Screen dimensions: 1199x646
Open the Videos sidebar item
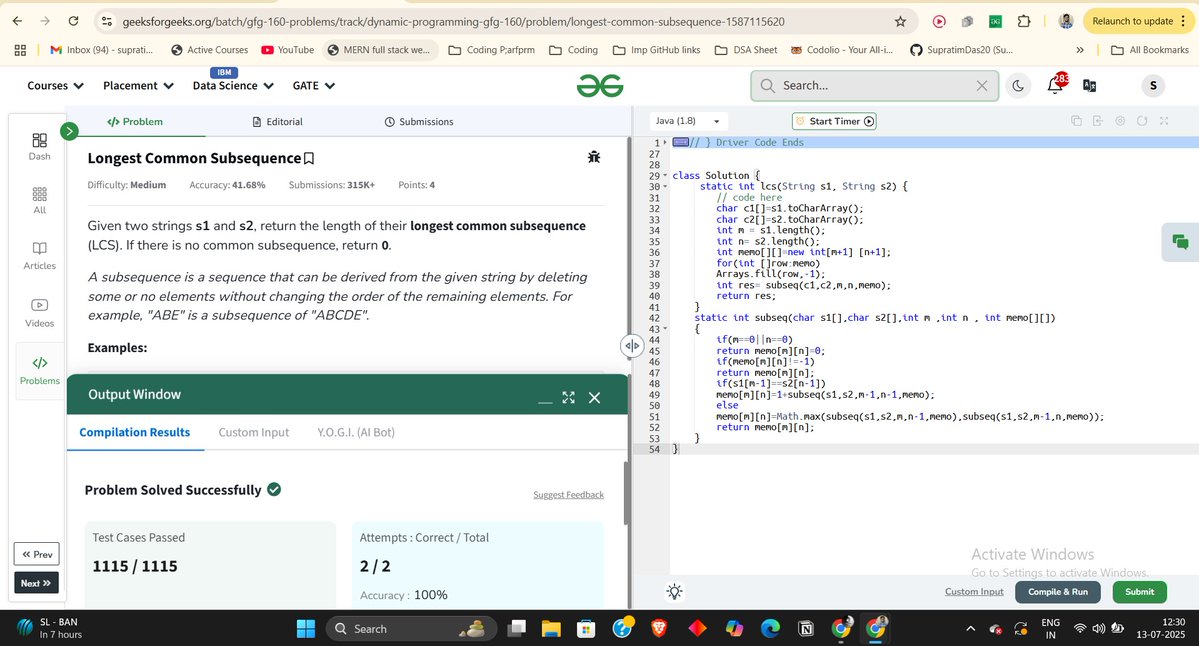[40, 313]
